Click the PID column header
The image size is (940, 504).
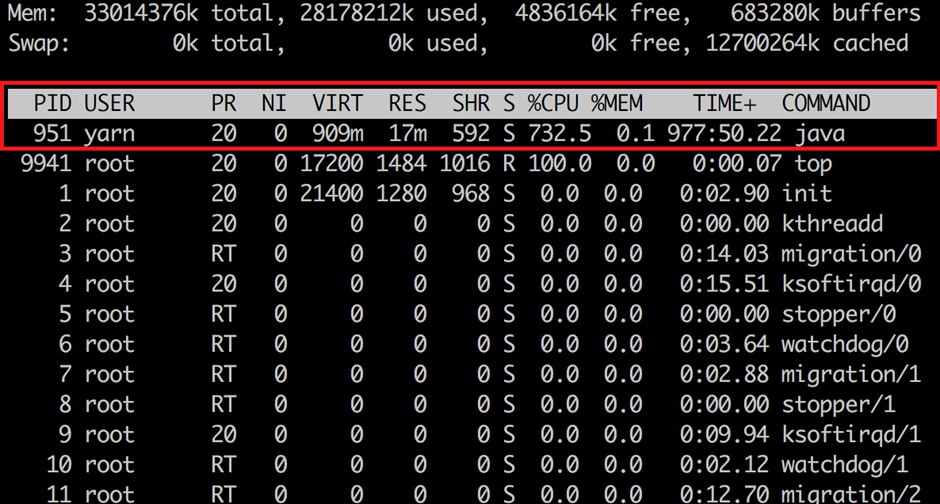click(x=52, y=103)
